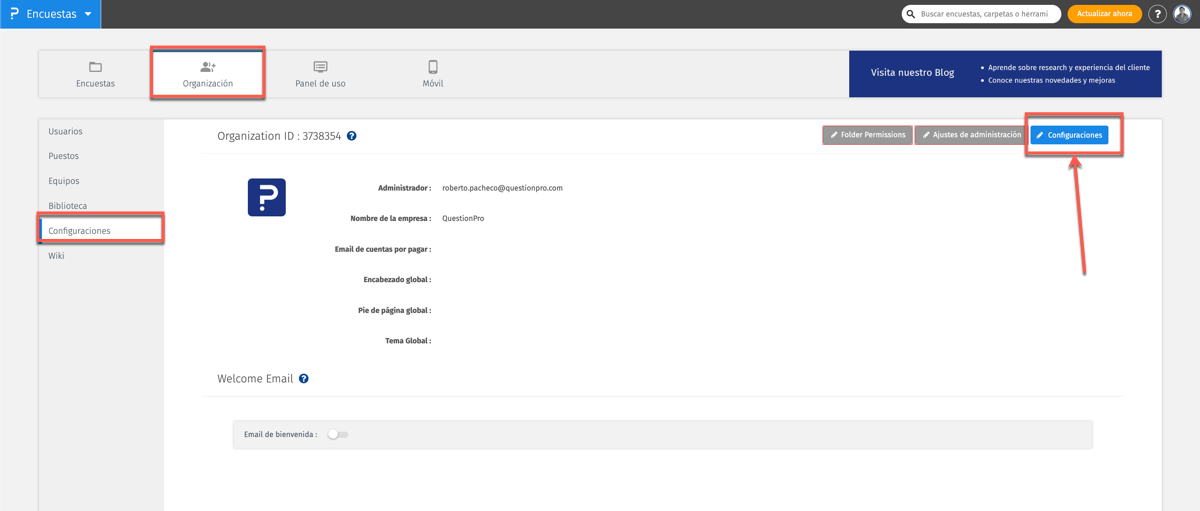The height and width of the screenshot is (511, 1200).
Task: Click the company name QuestionPro text
Action: tap(463, 218)
